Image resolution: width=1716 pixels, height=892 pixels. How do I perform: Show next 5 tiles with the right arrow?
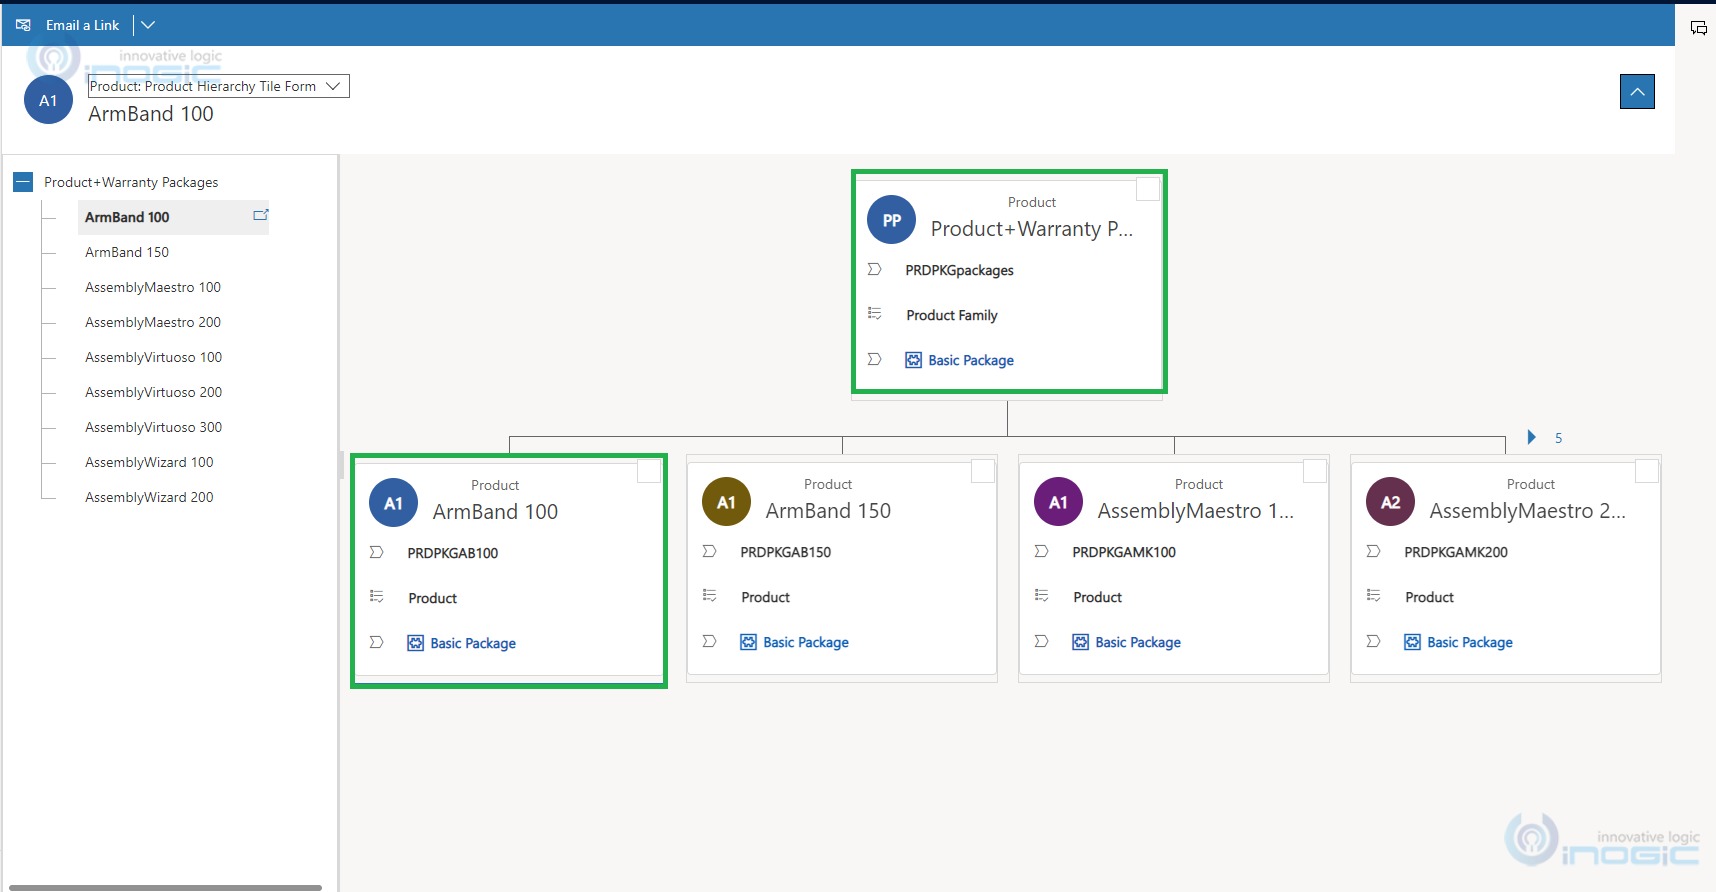(x=1532, y=437)
